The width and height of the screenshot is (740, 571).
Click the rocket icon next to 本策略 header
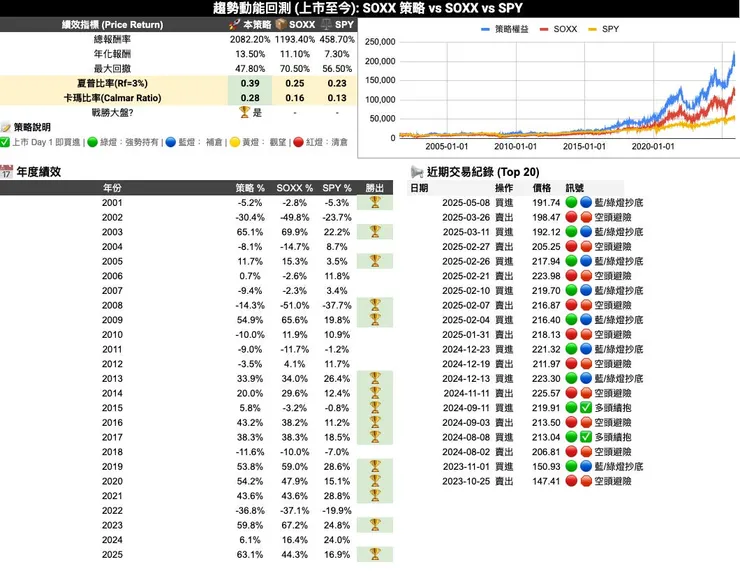[235, 25]
